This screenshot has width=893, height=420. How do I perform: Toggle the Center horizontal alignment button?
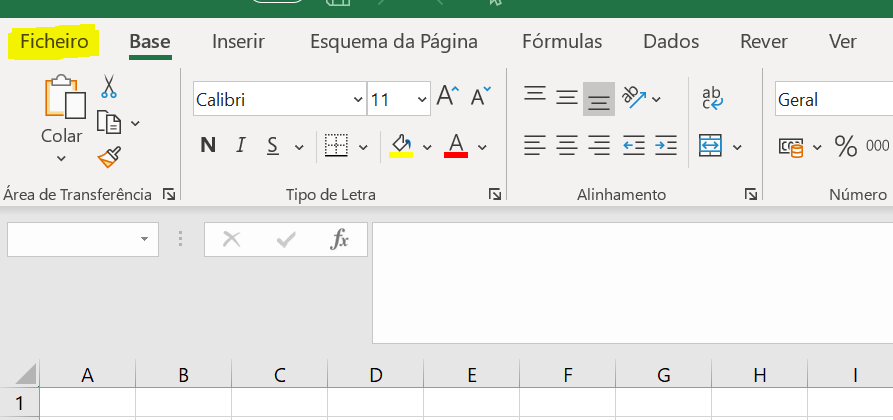coord(566,145)
